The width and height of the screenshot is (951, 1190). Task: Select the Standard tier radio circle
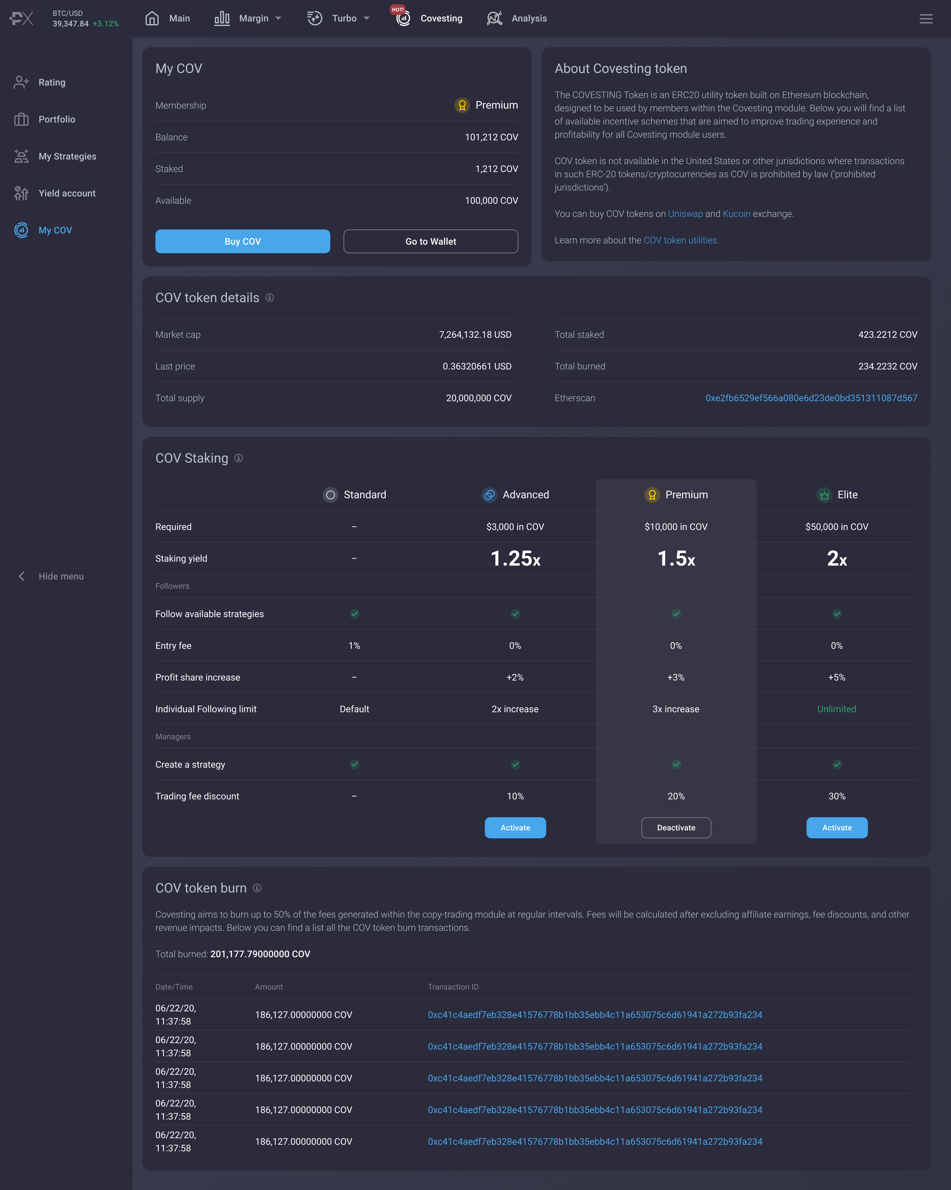[x=330, y=495]
